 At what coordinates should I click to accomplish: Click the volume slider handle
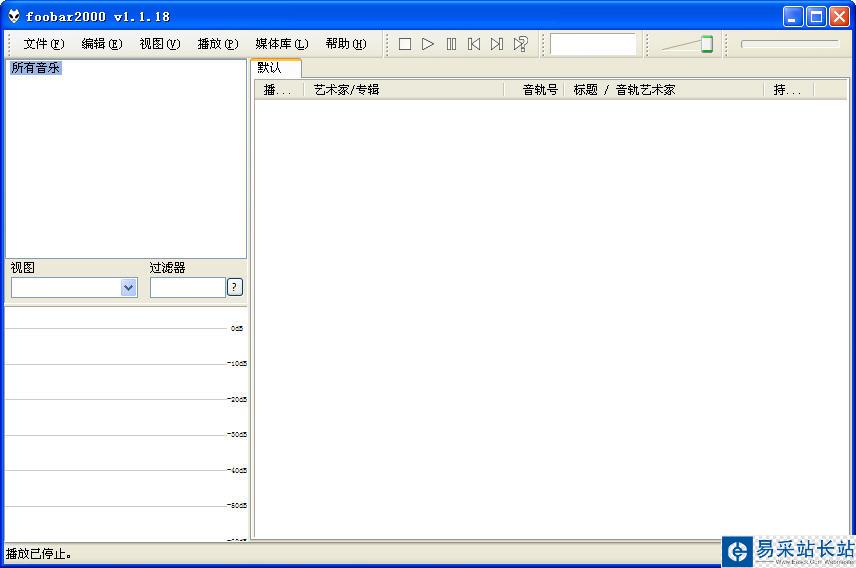pyautogui.click(x=707, y=44)
